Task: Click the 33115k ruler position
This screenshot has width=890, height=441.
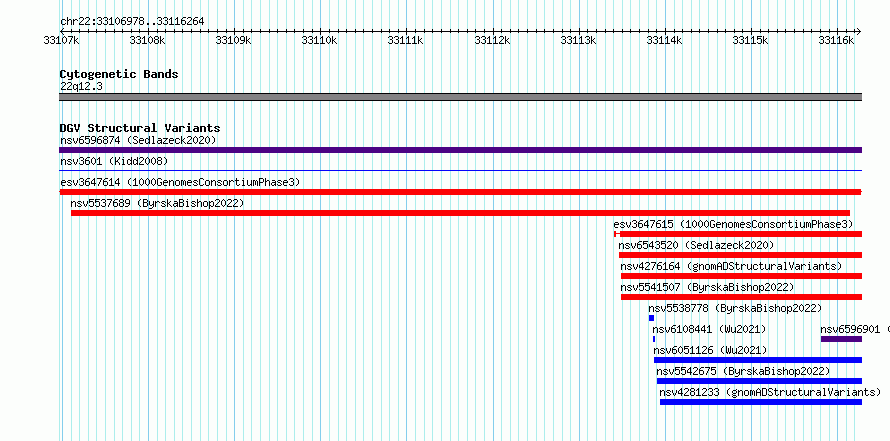Action: [x=750, y=40]
